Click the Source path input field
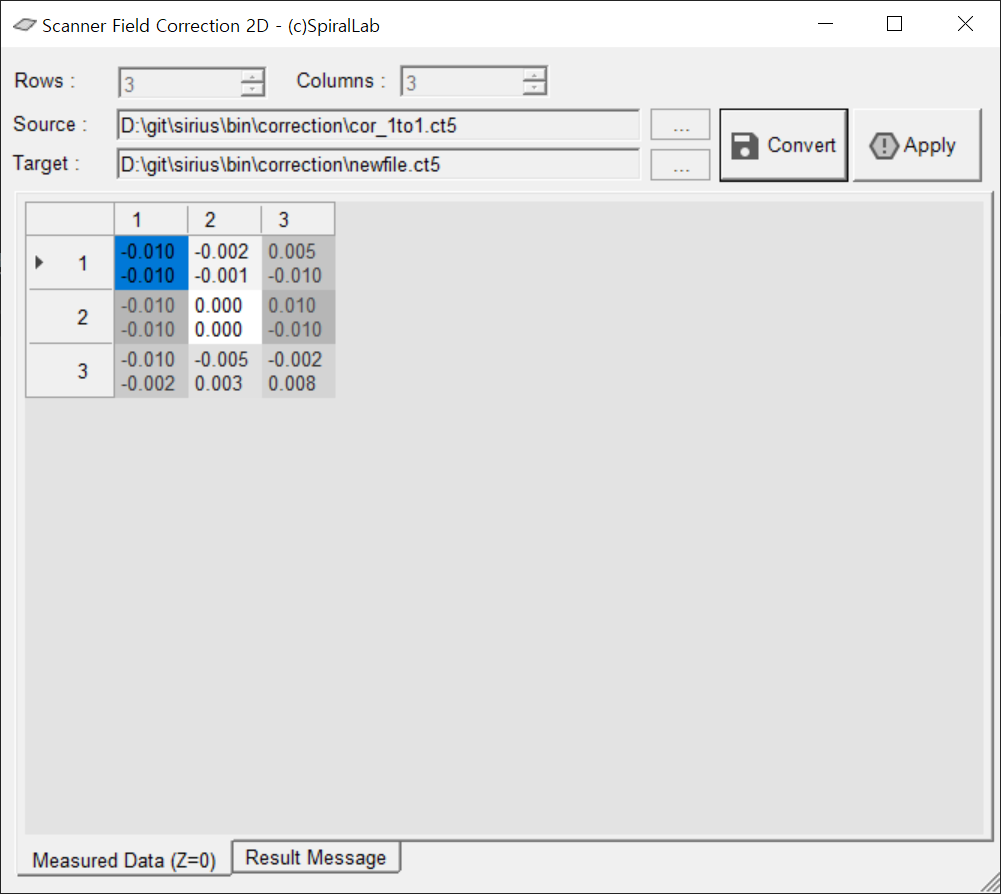 pyautogui.click(x=378, y=125)
